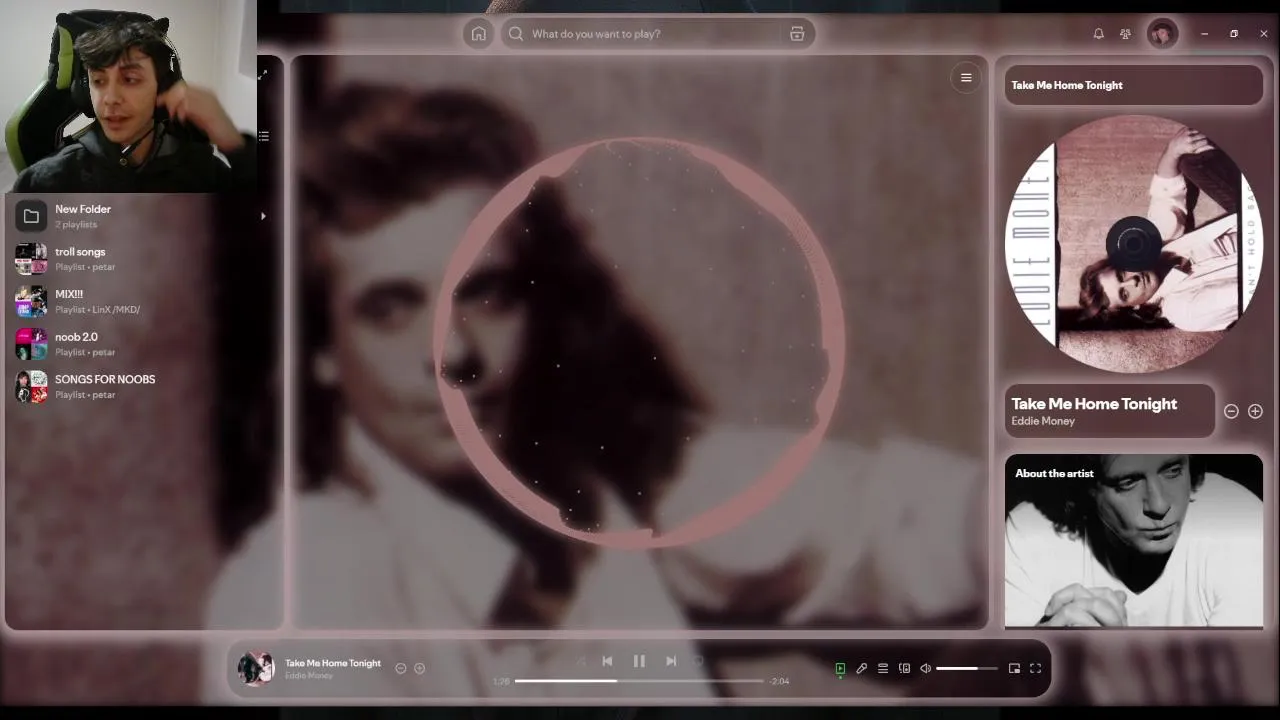The width and height of the screenshot is (1280, 720).
Task: Seek on the song progress bar
Action: coord(639,681)
